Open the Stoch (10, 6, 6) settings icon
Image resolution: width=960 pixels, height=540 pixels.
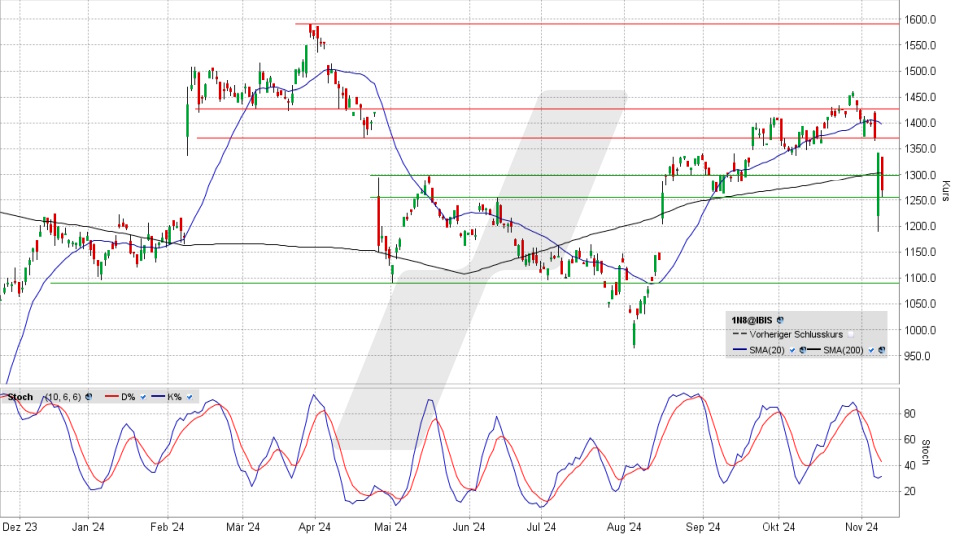pos(88,397)
